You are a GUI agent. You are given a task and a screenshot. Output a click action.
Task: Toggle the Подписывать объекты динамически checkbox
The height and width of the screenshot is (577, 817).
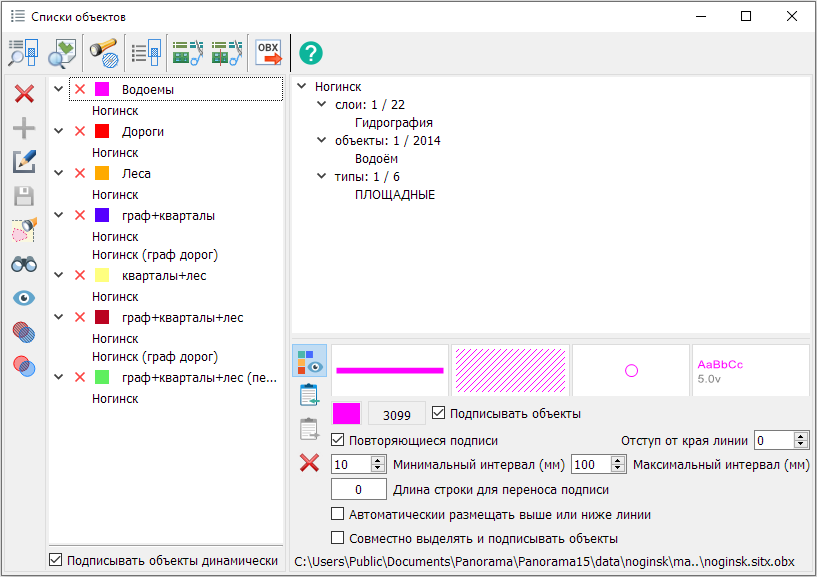click(54, 561)
